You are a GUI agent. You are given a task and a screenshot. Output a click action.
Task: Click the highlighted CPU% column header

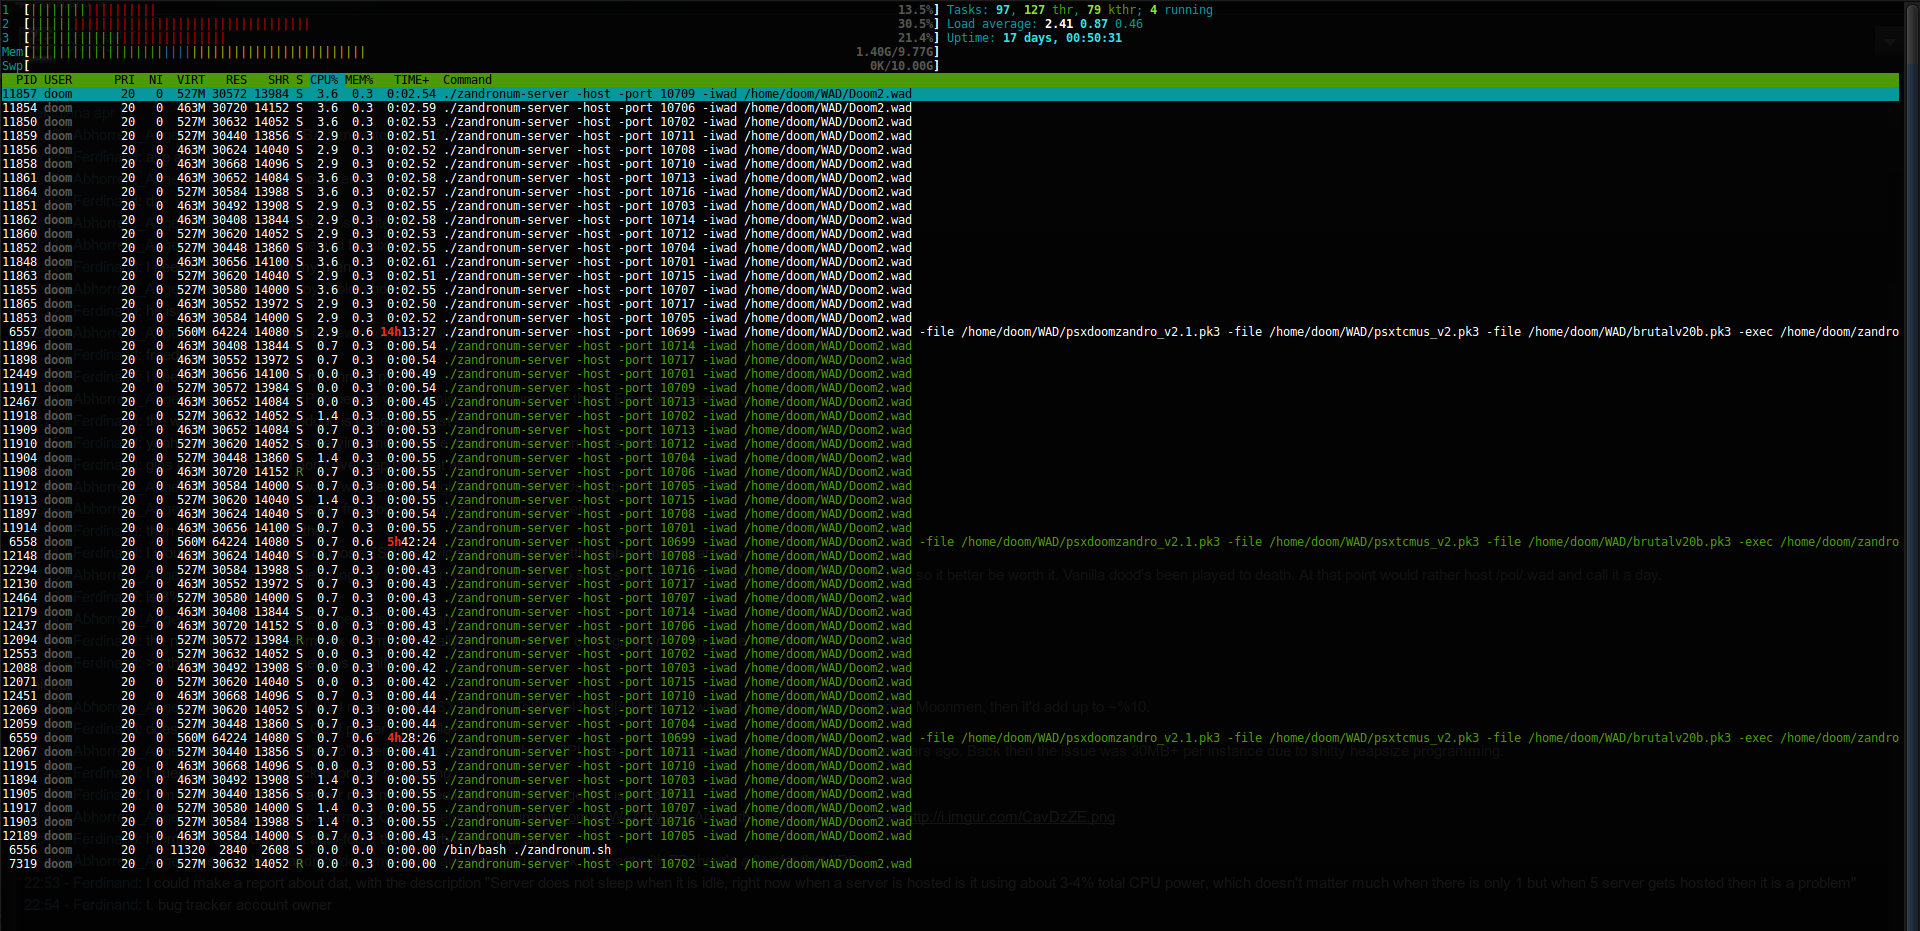tap(323, 80)
